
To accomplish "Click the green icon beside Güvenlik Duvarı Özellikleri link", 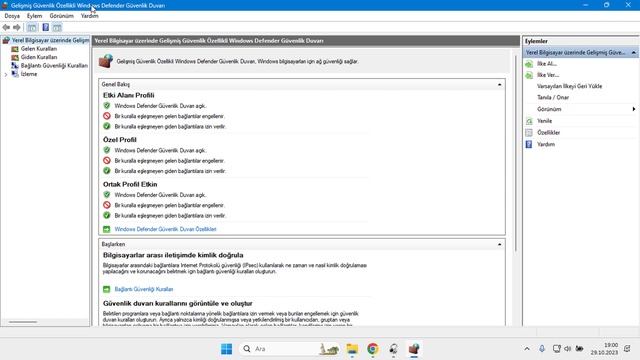I will click(x=107, y=229).
